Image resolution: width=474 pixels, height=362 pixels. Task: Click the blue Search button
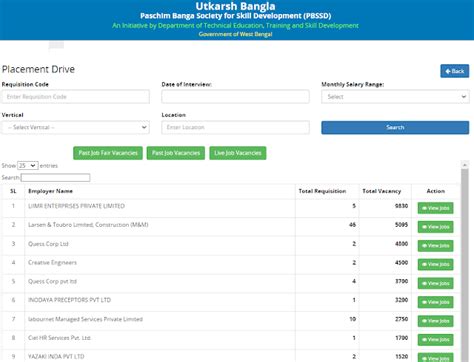pos(395,127)
